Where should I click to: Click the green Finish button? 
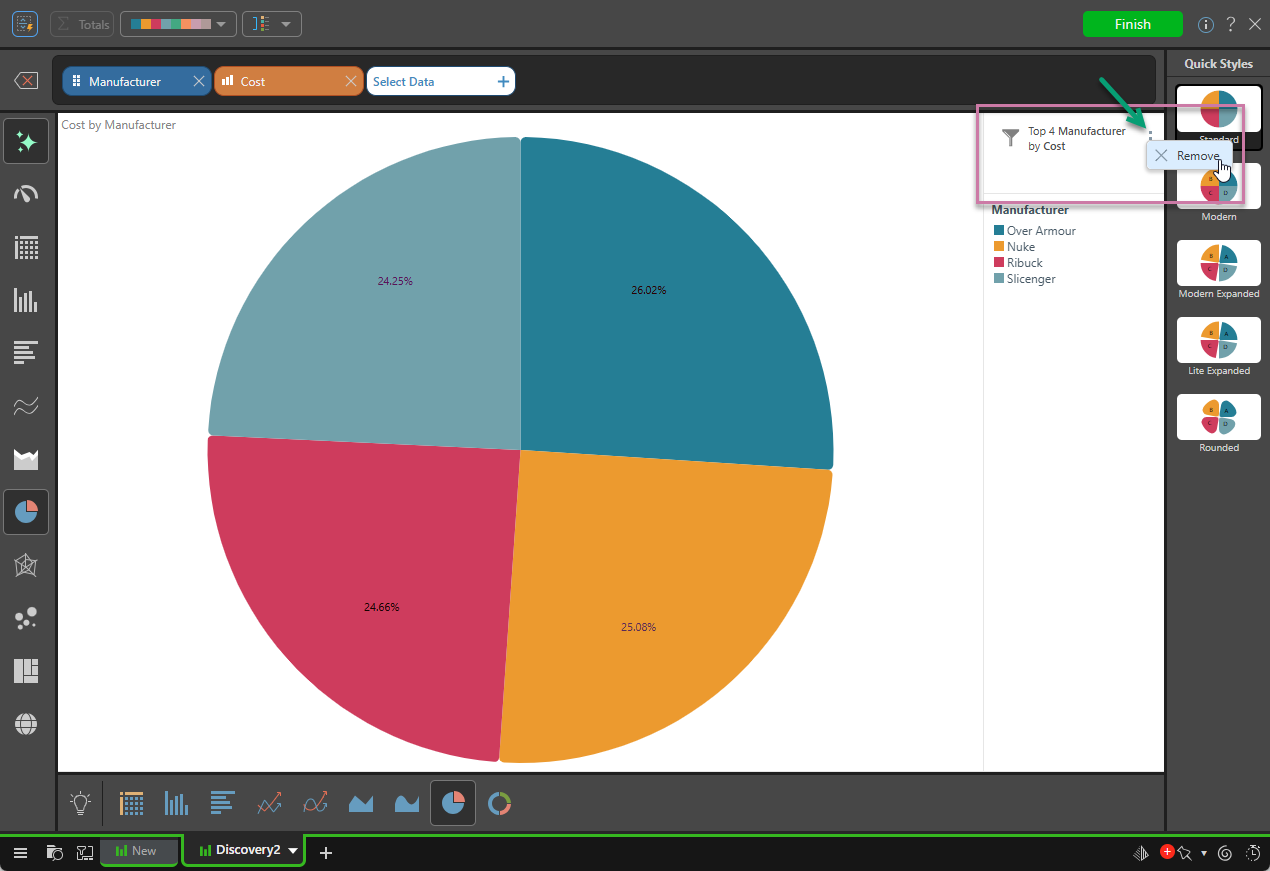point(1132,24)
